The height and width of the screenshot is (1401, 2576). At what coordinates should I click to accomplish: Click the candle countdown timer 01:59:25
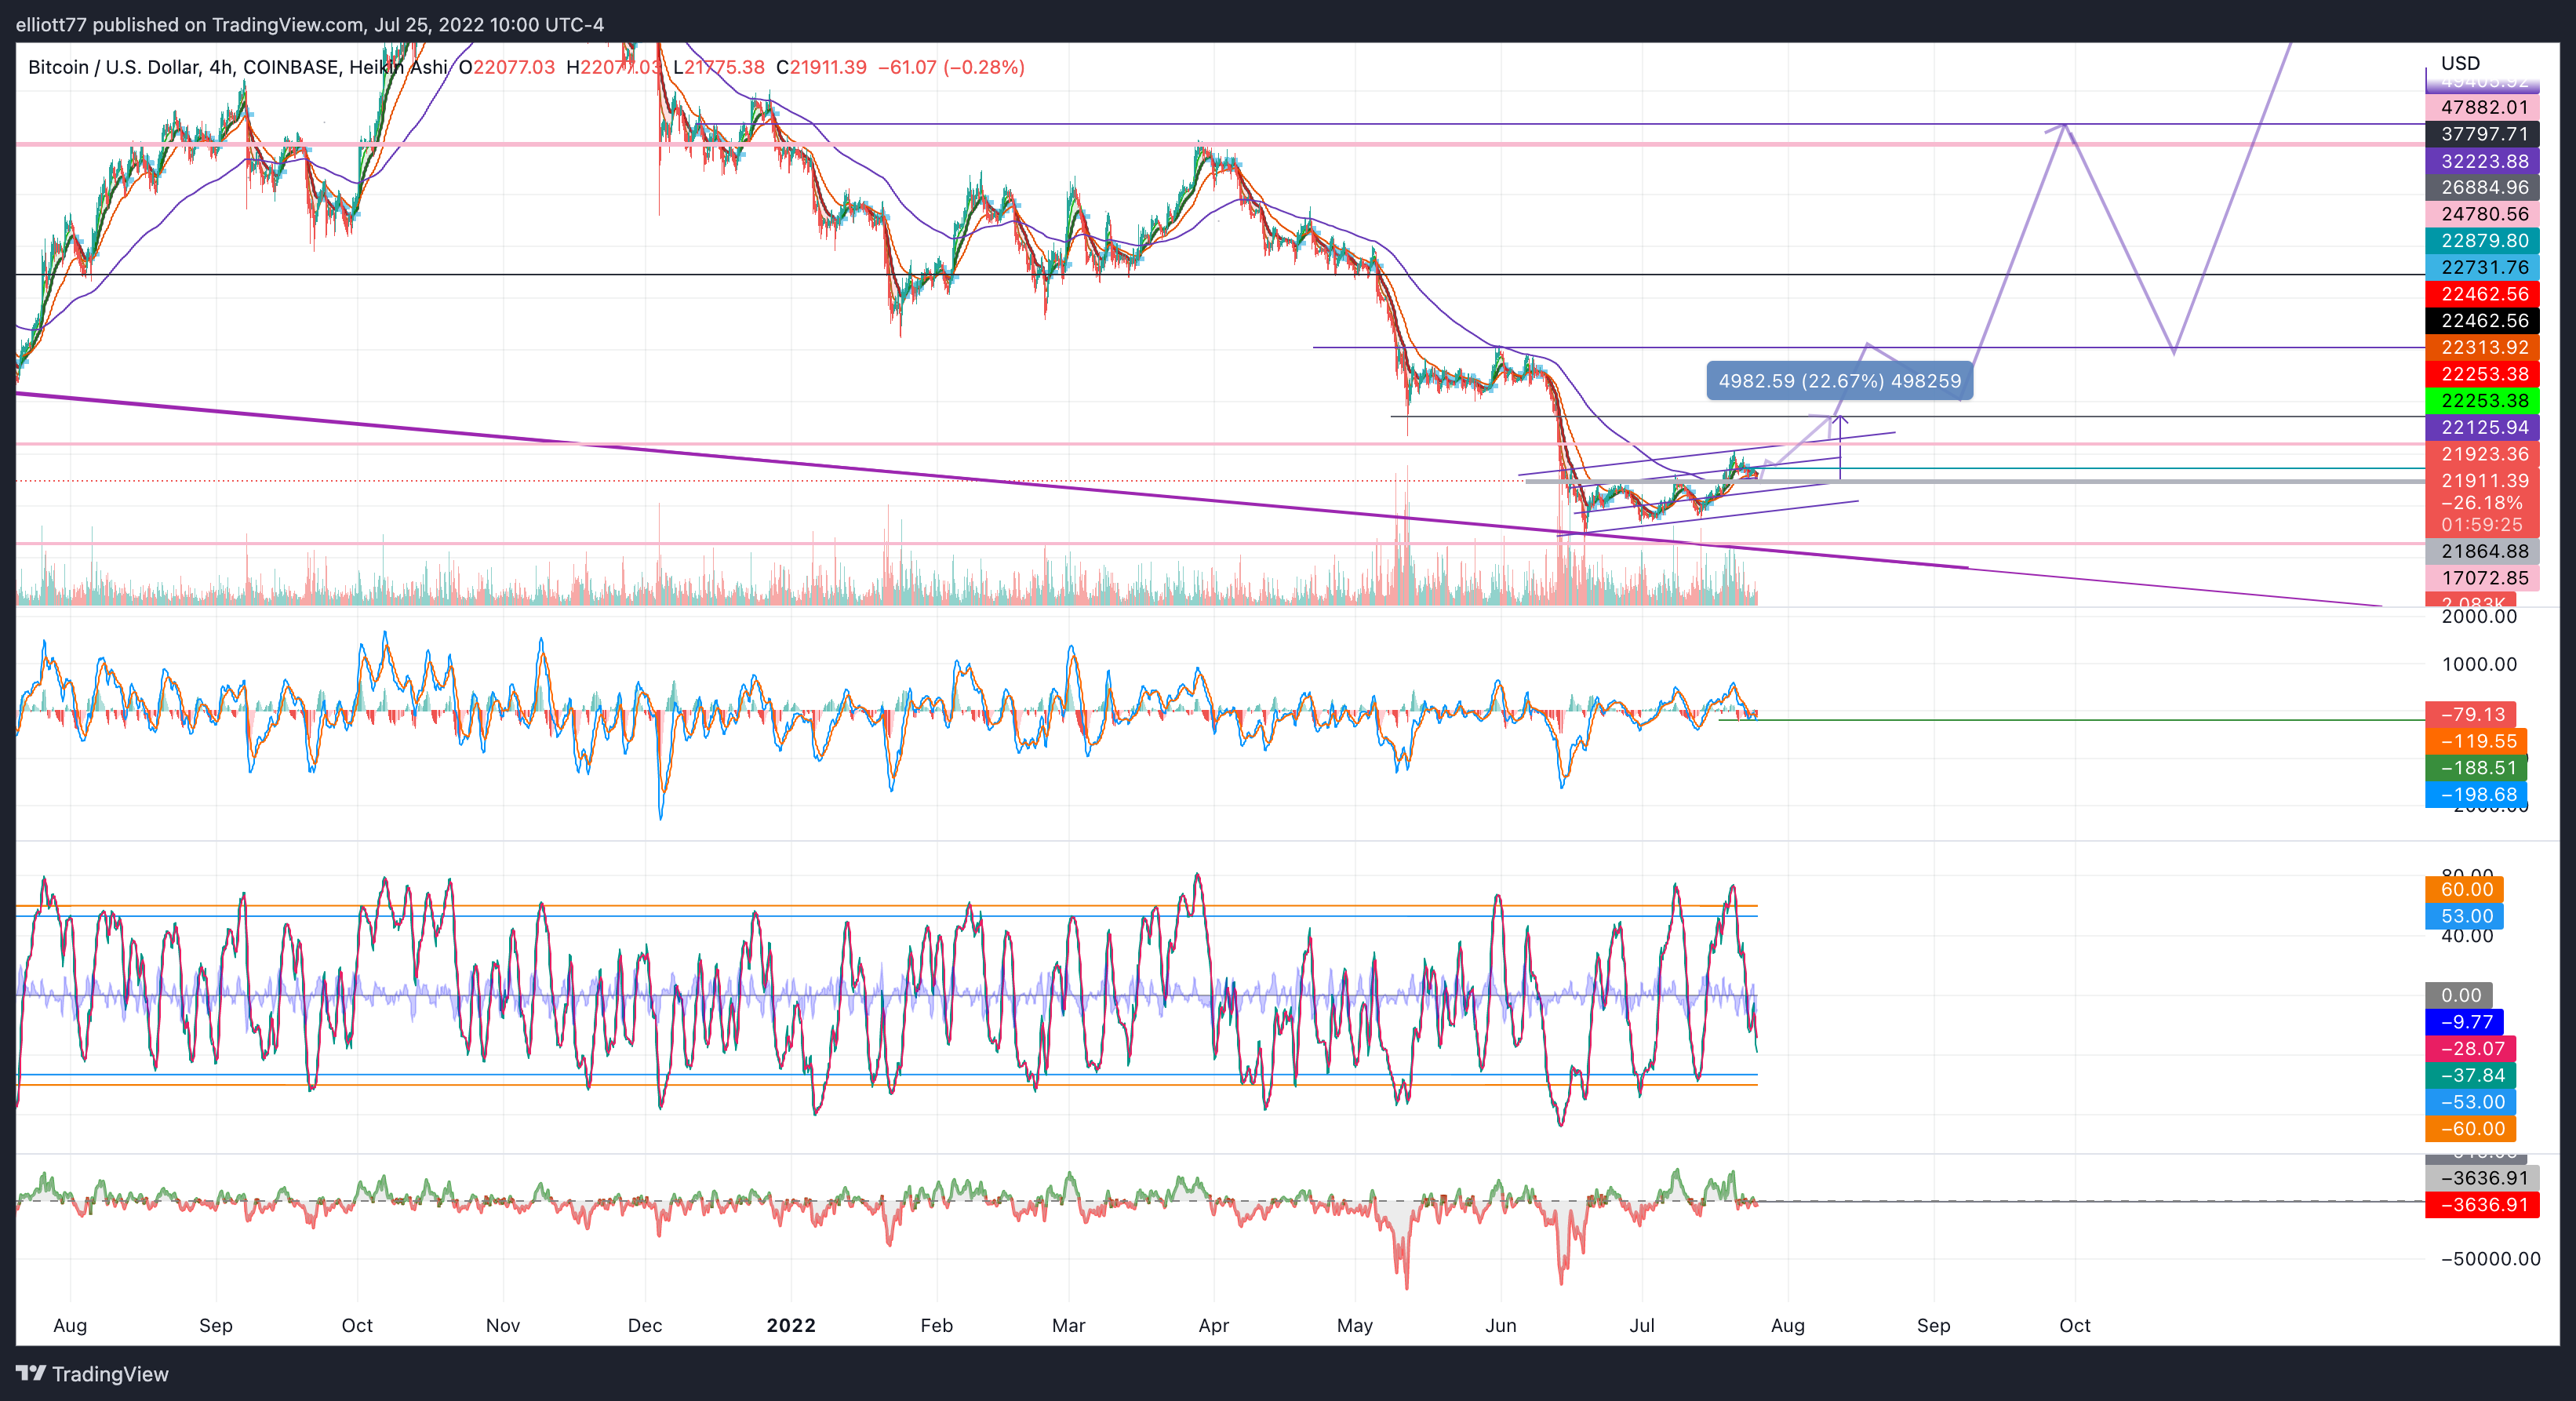pyautogui.click(x=2482, y=525)
